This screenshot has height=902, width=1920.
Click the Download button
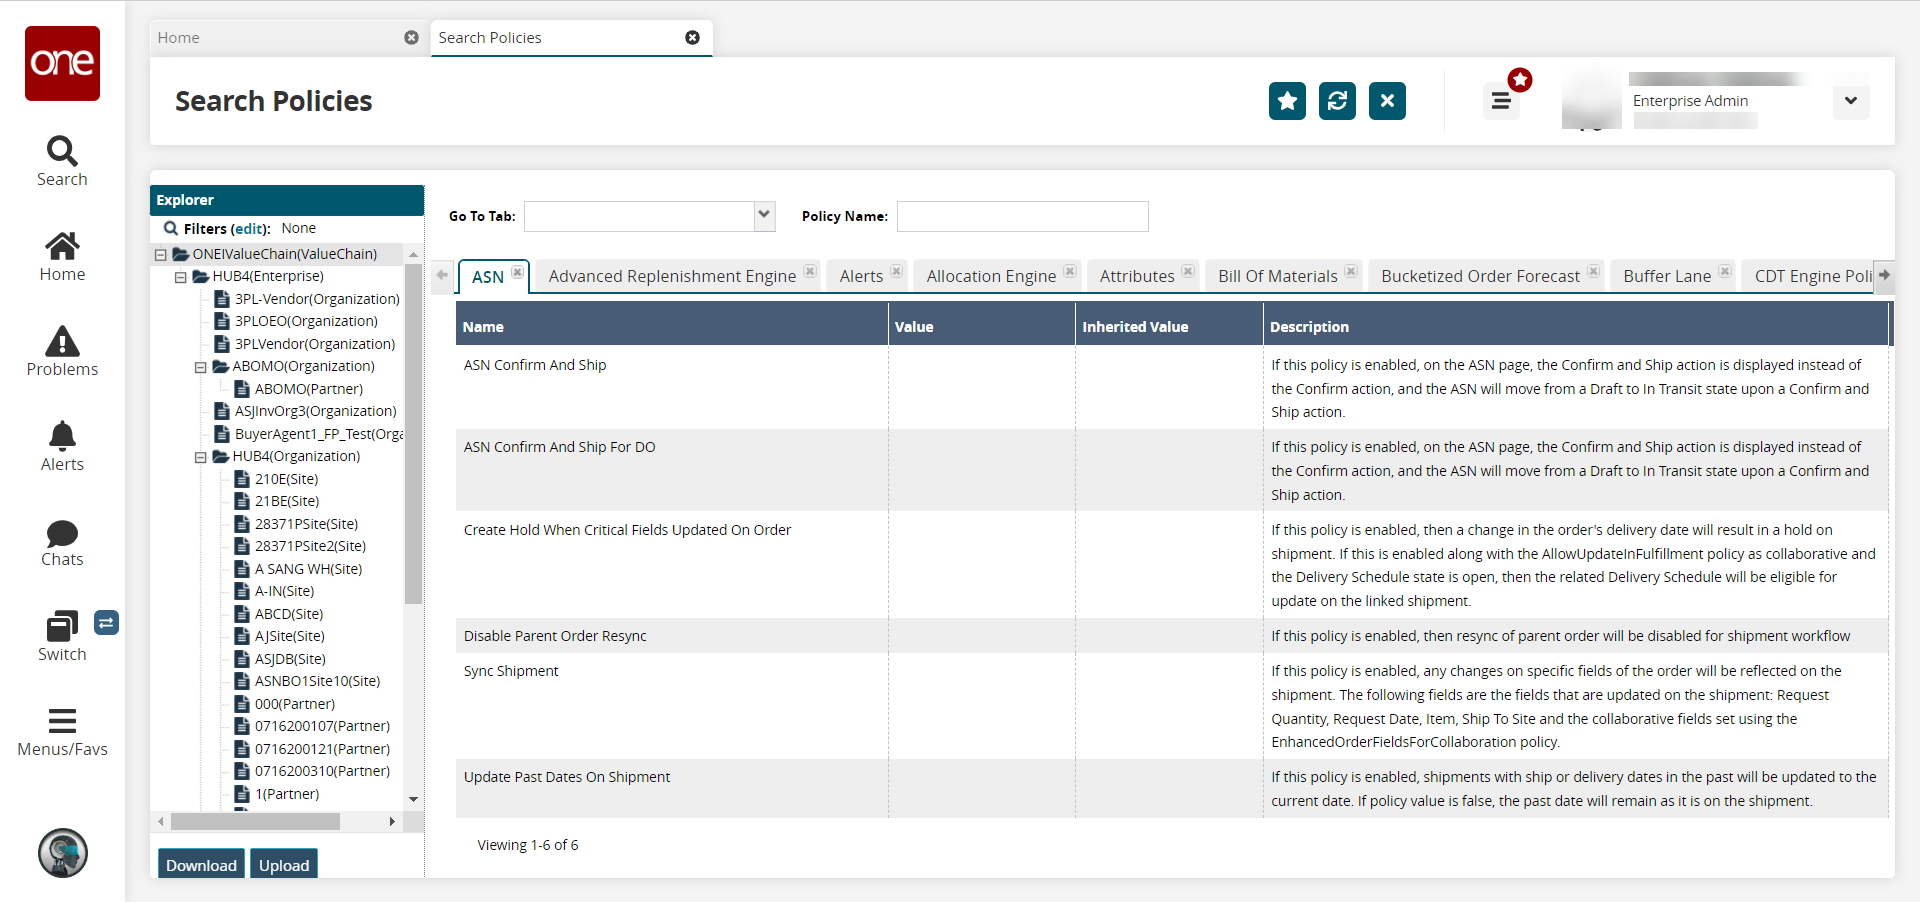click(x=201, y=865)
